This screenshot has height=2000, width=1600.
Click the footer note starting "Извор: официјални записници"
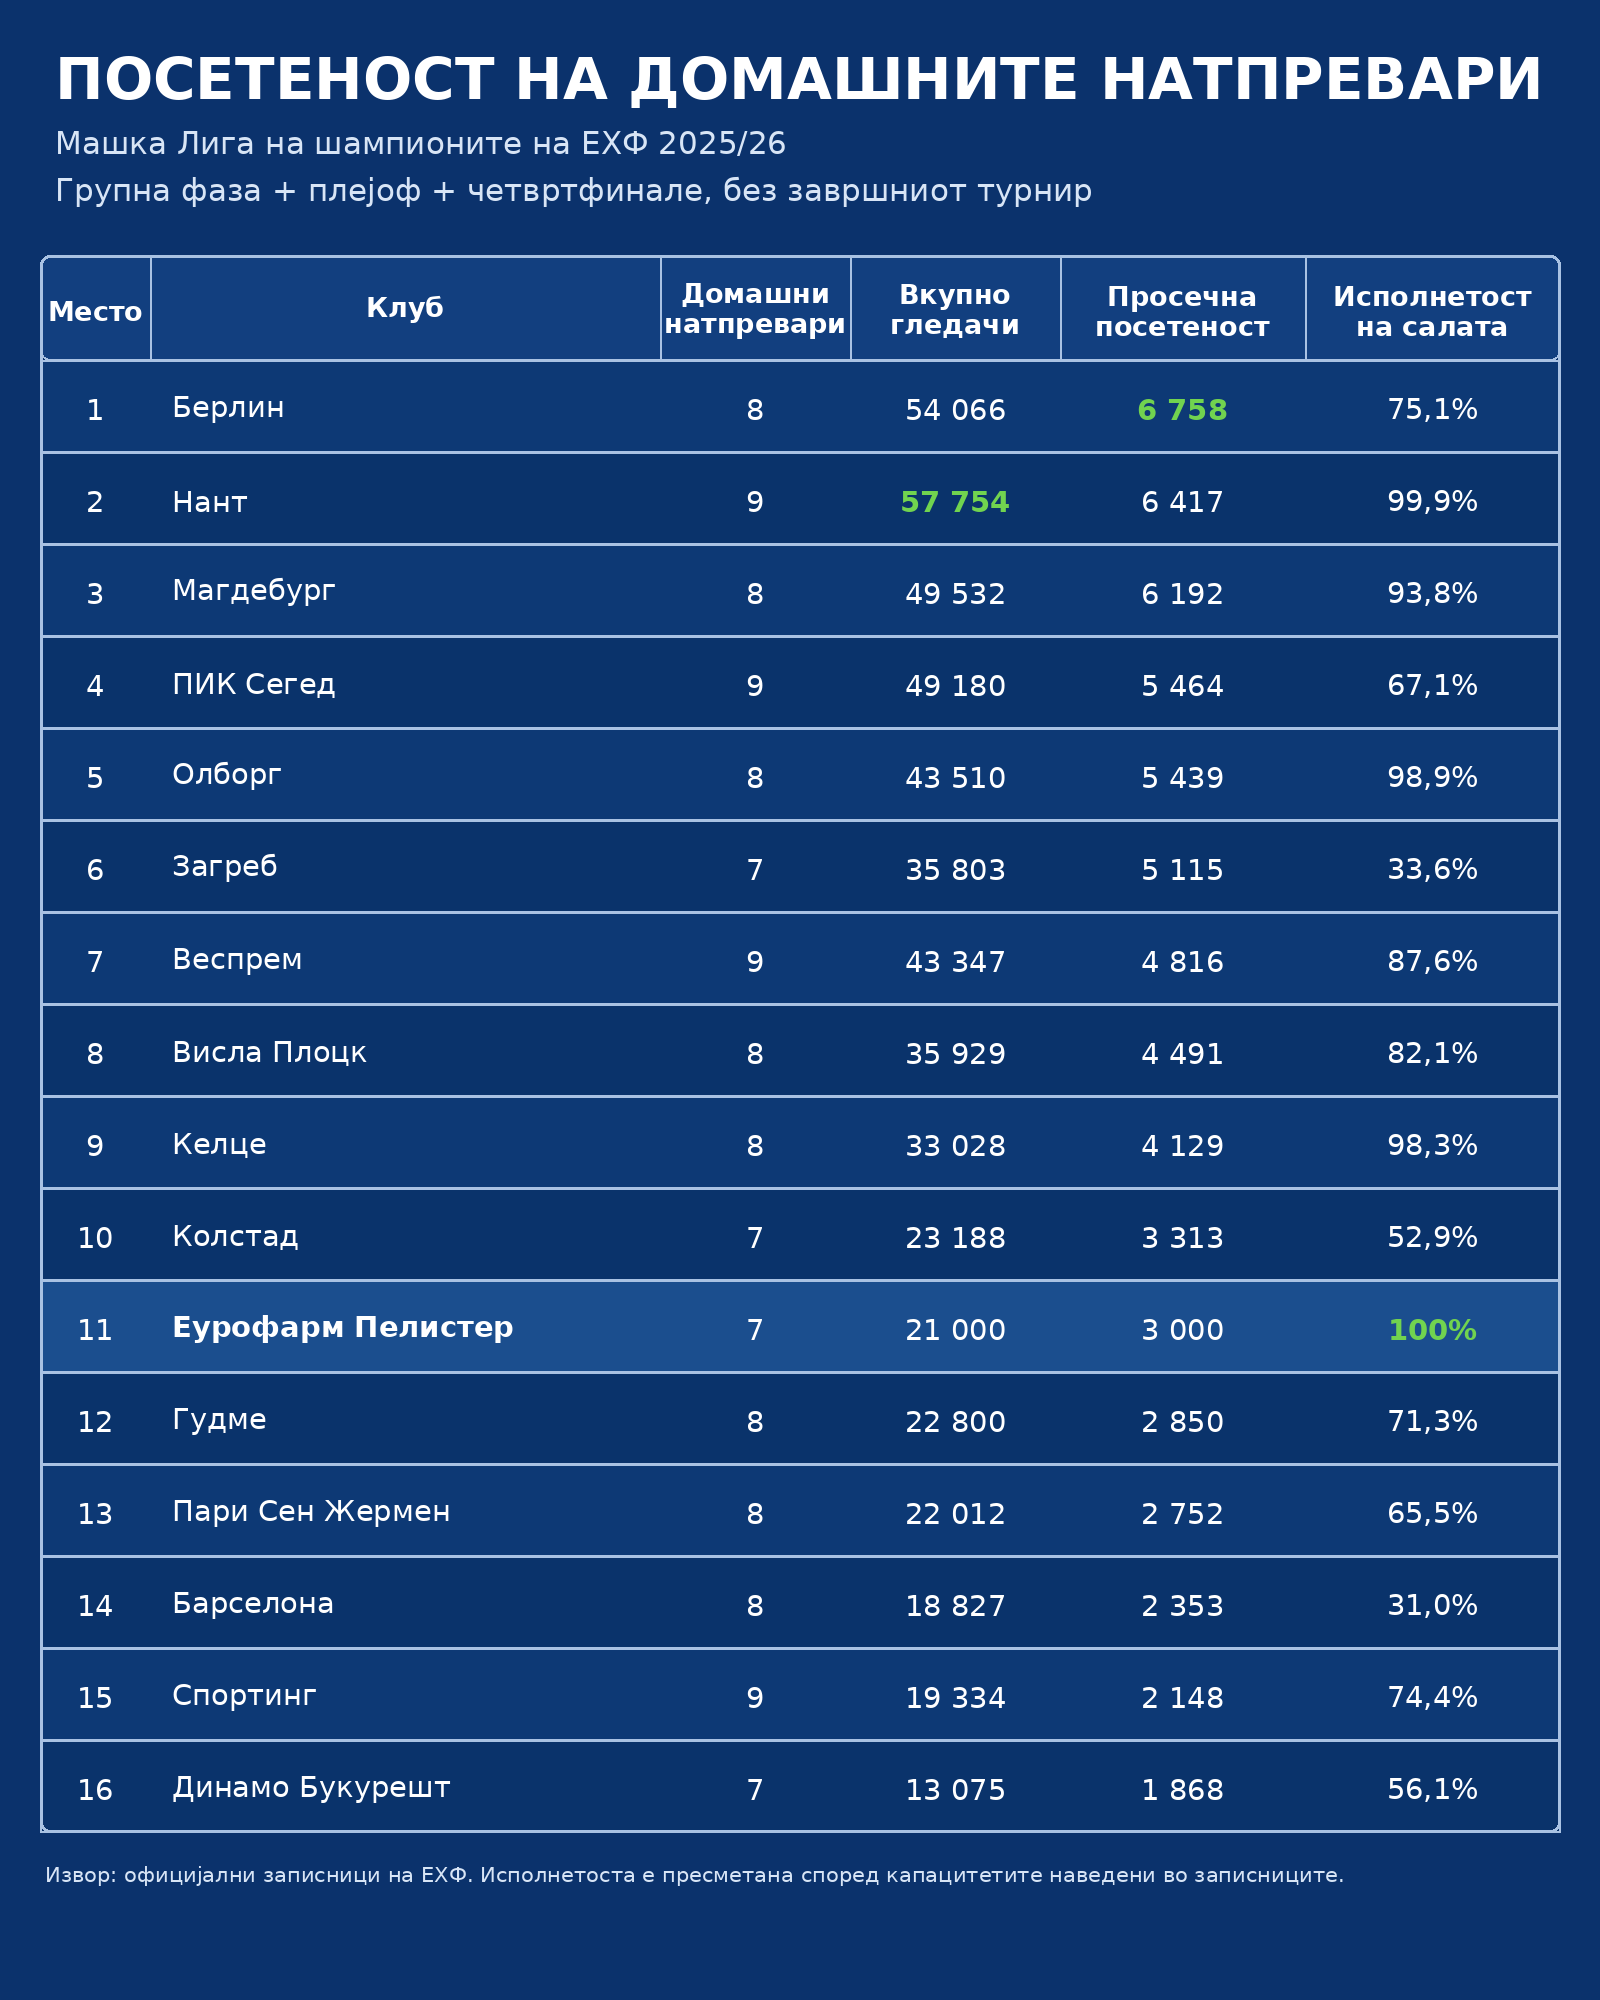(x=694, y=1875)
